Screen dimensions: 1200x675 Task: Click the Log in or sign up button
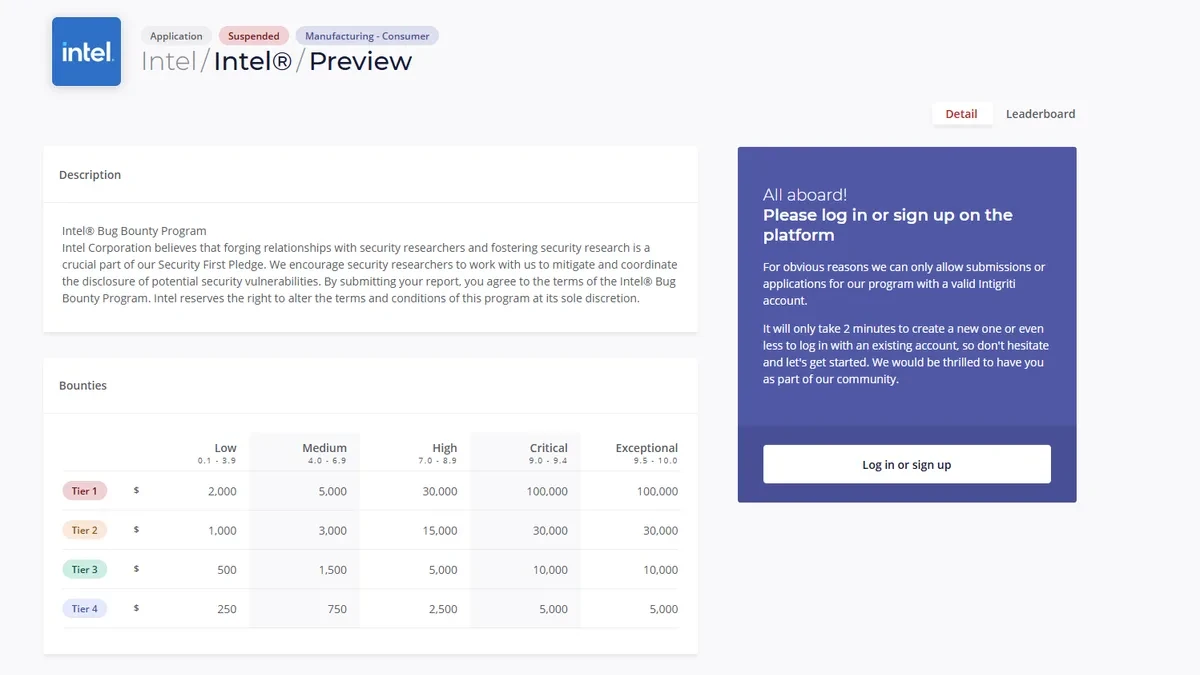pyautogui.click(x=907, y=464)
